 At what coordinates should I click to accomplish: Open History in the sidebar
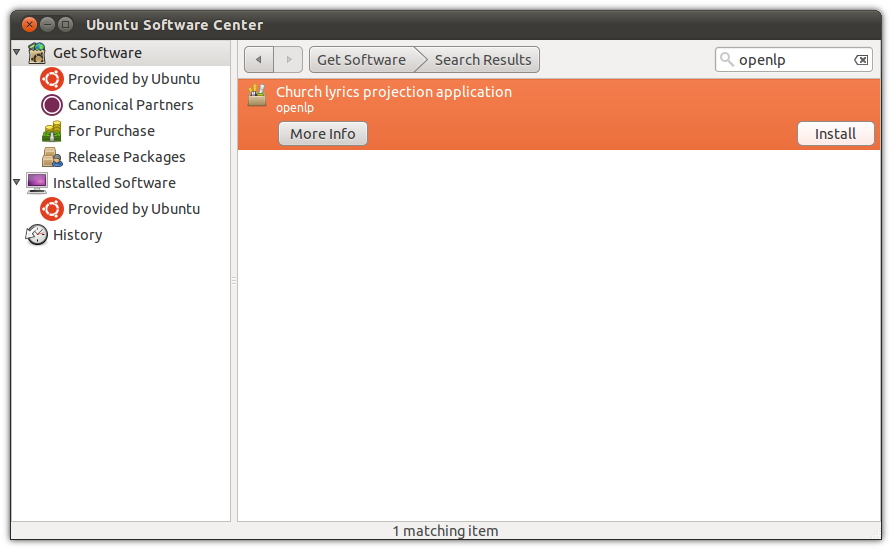[77, 235]
